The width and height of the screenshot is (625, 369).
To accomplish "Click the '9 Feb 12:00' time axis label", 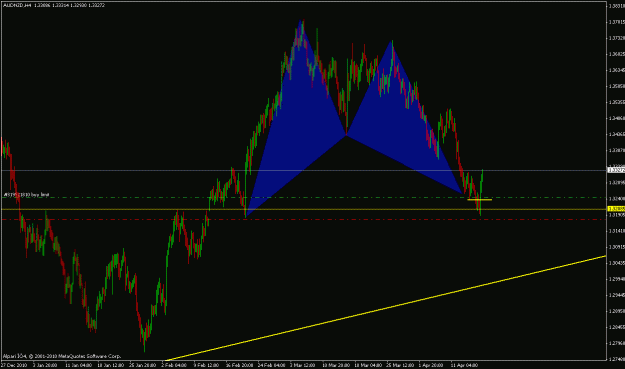I will [x=206, y=365].
